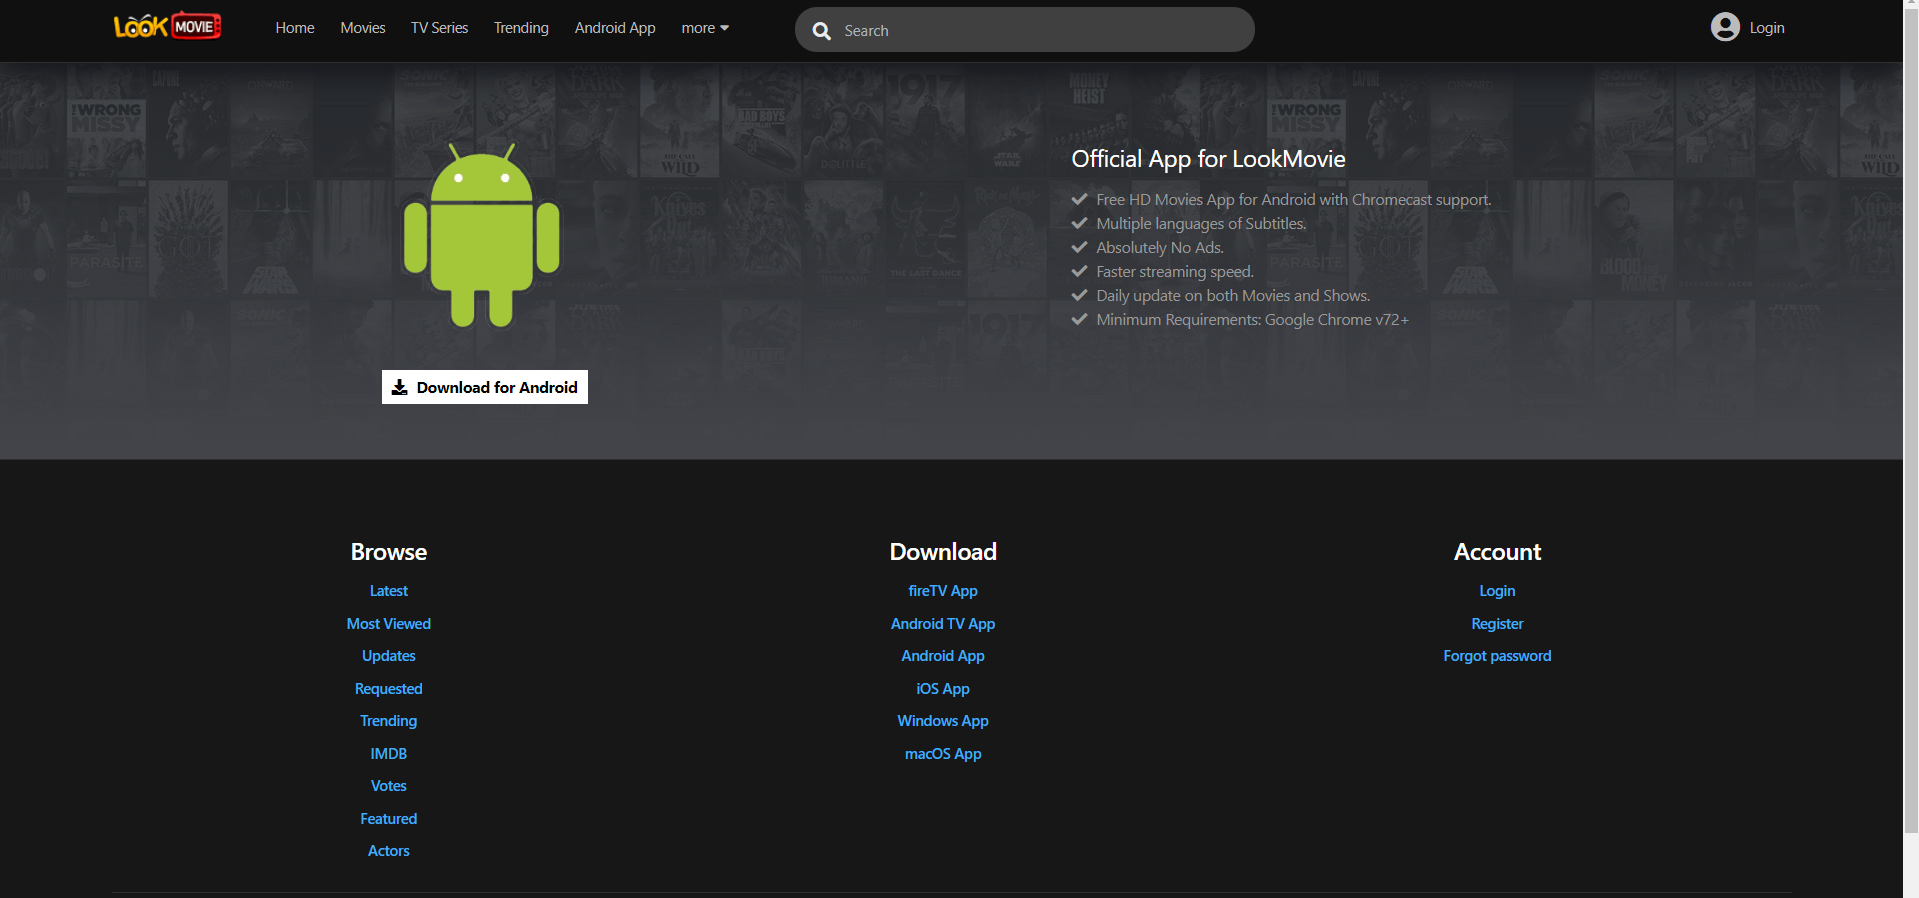Image resolution: width=1919 pixels, height=898 pixels.
Task: Click the LookMovie logo
Action: click(167, 27)
